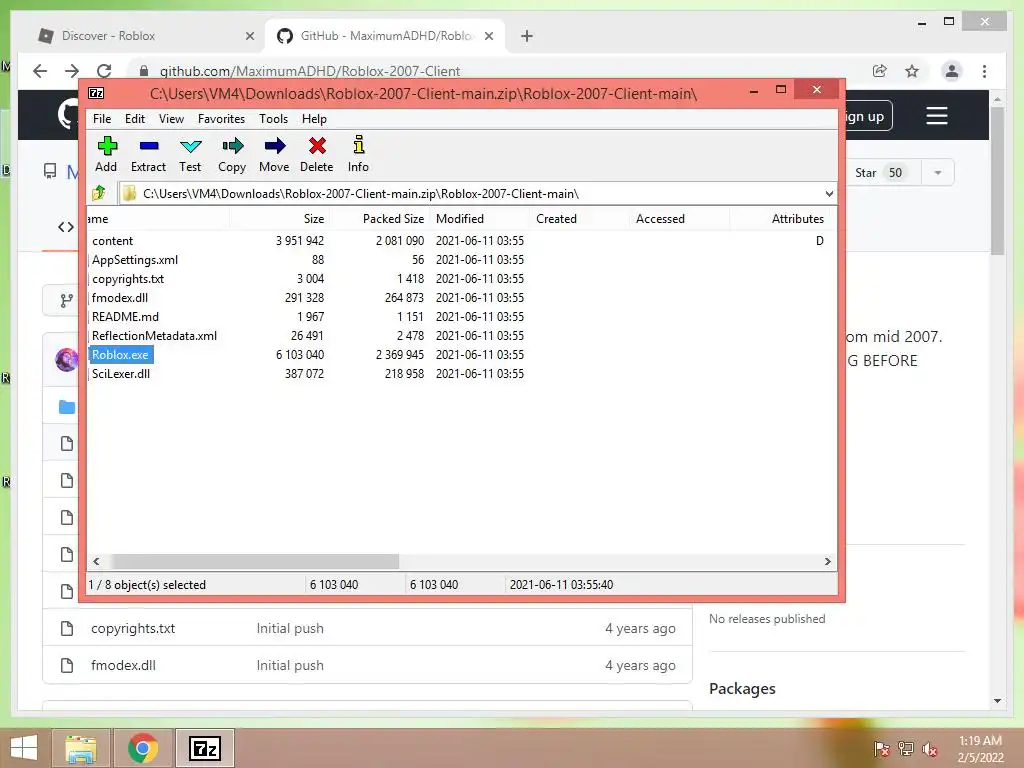This screenshot has height=768, width=1024.
Task: Open the Help menu
Action: [x=314, y=119]
